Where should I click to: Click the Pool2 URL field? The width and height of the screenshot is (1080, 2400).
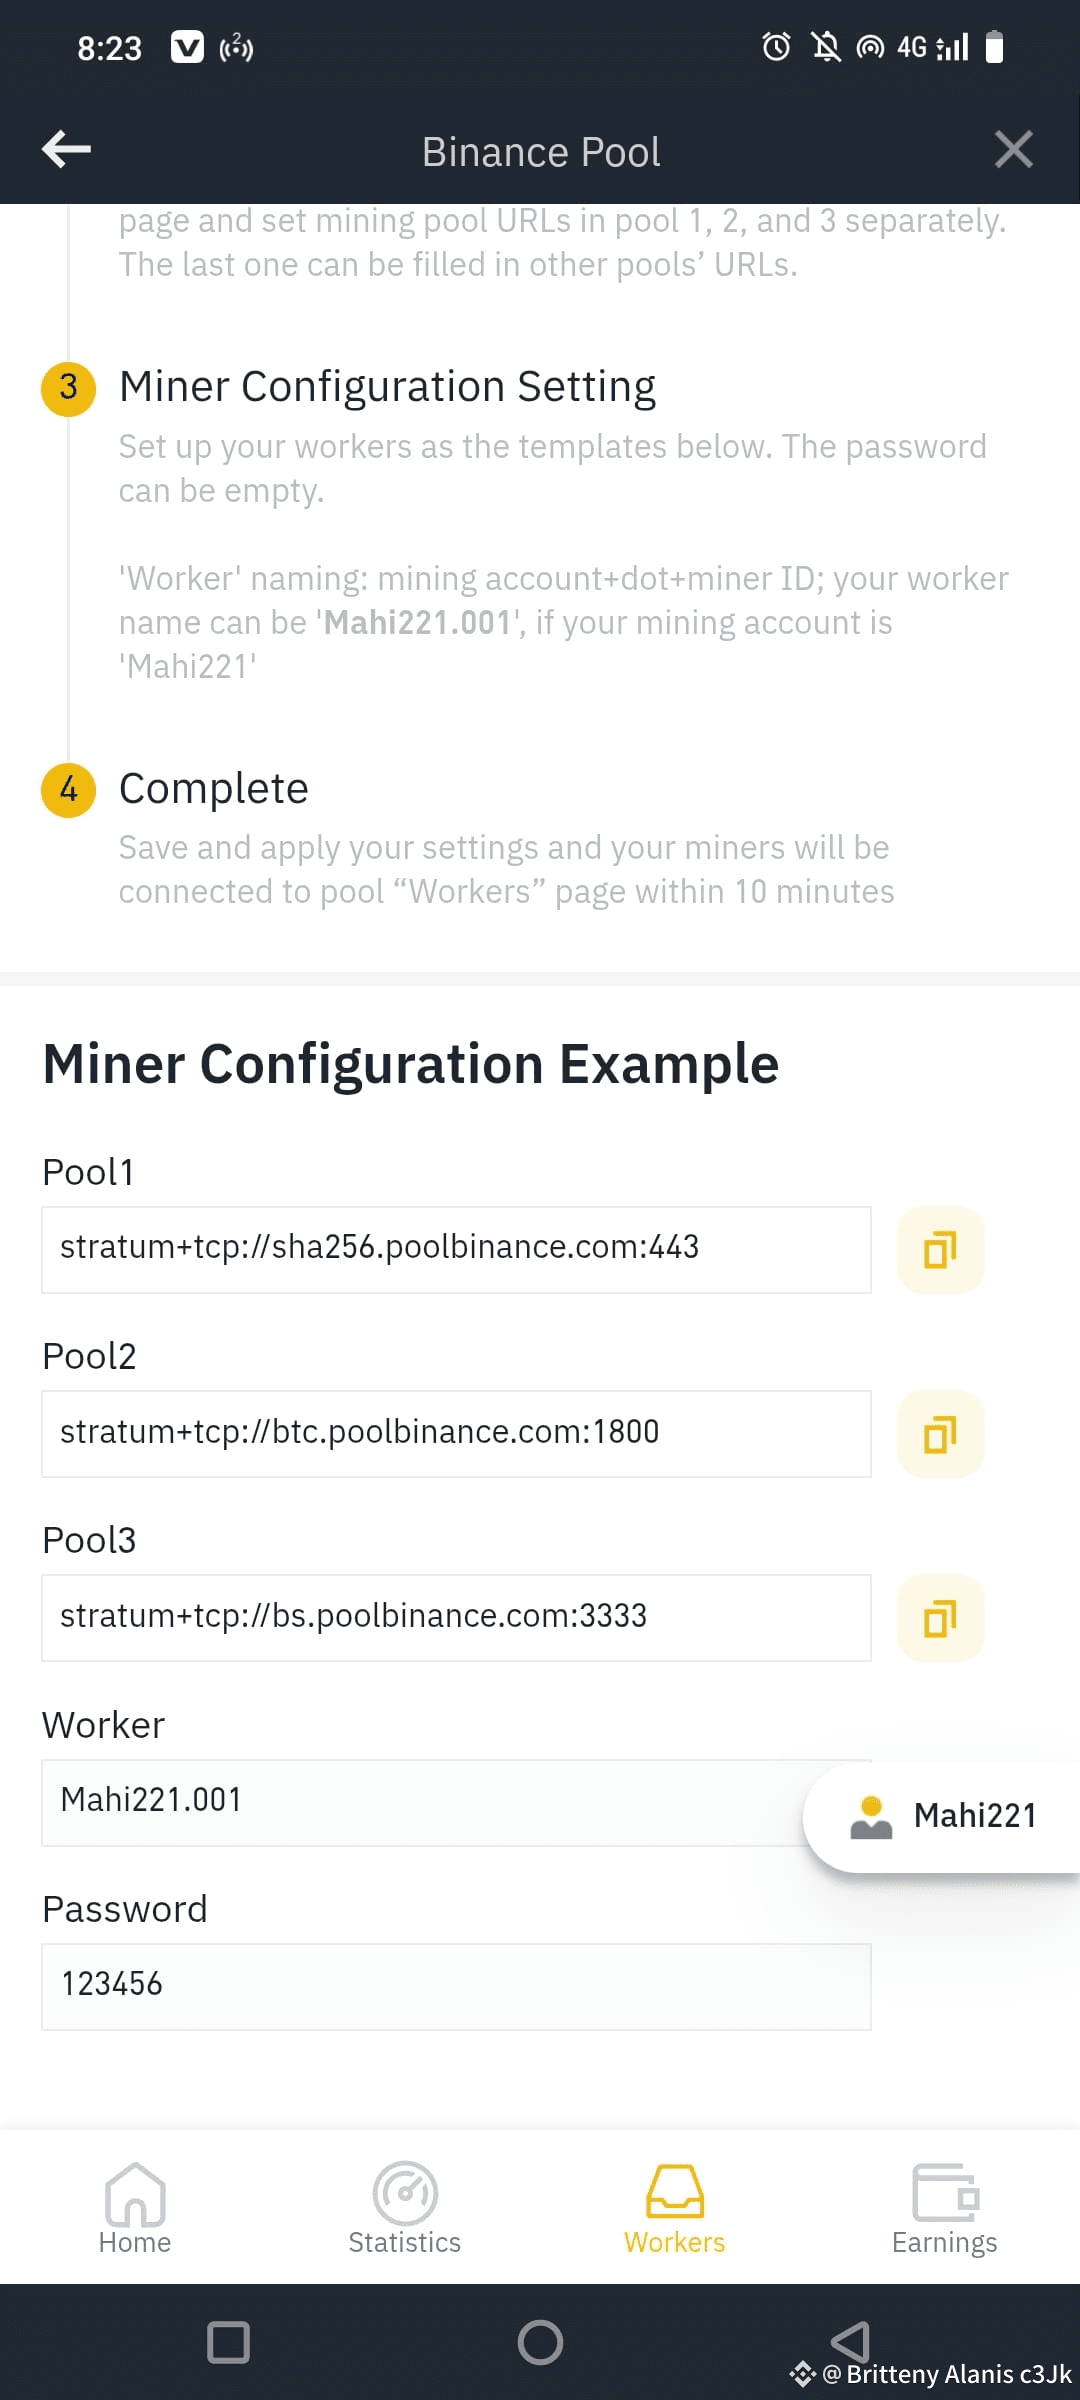coord(456,1434)
